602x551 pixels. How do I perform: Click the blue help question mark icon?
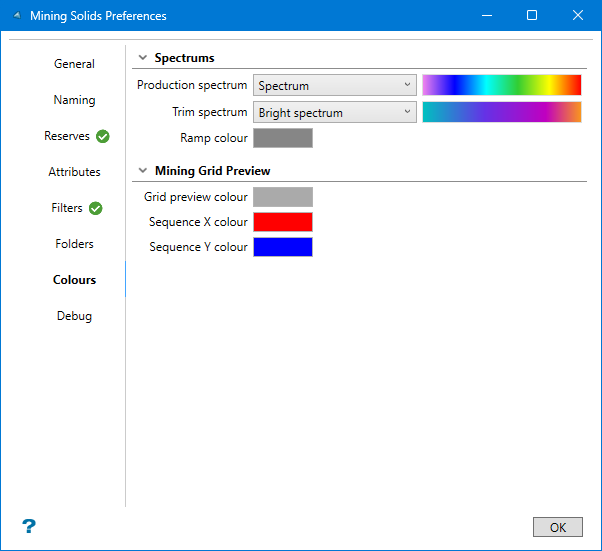(29, 526)
